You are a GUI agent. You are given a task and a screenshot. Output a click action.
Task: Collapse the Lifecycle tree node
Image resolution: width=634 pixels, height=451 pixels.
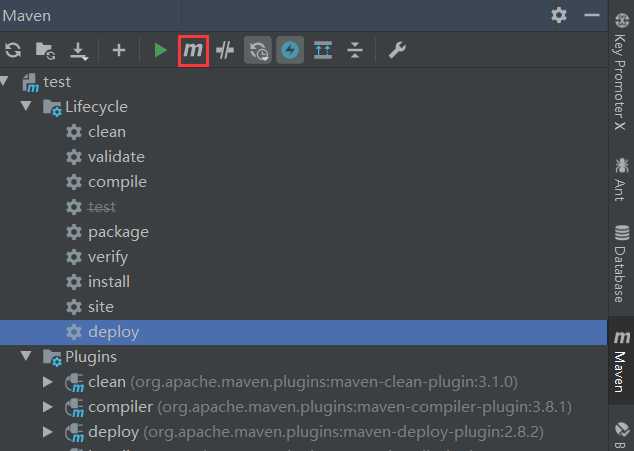27,107
